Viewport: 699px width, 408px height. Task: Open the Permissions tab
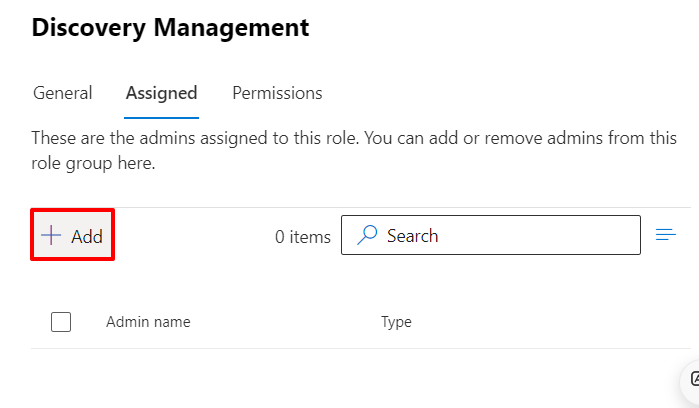(x=277, y=93)
